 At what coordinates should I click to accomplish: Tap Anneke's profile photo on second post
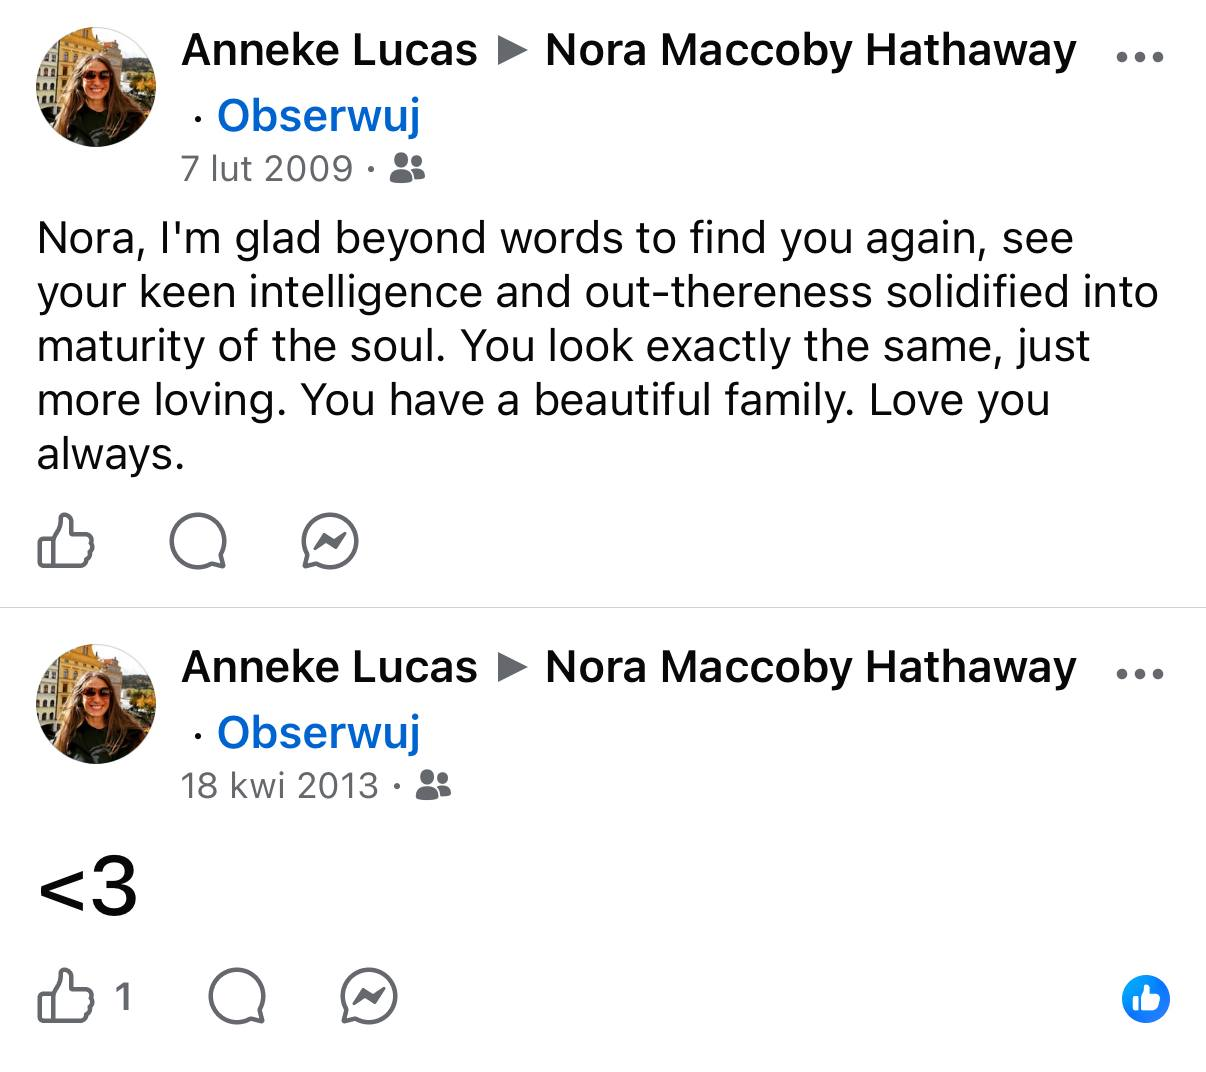tap(96, 704)
